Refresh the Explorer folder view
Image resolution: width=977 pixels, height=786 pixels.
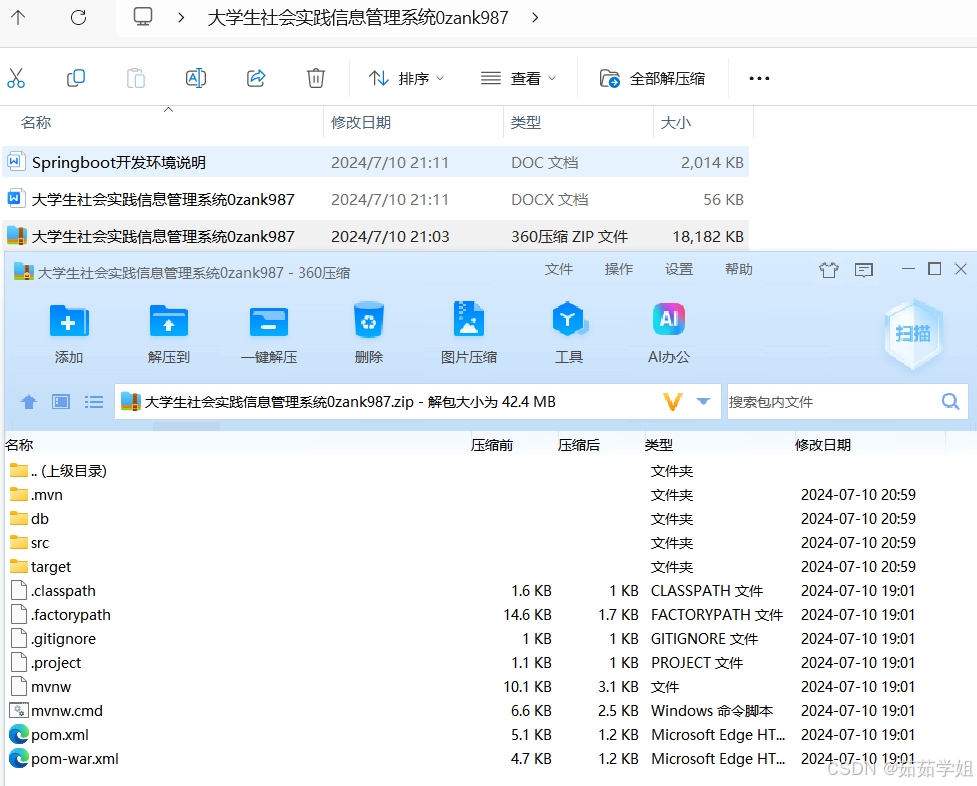(x=79, y=17)
